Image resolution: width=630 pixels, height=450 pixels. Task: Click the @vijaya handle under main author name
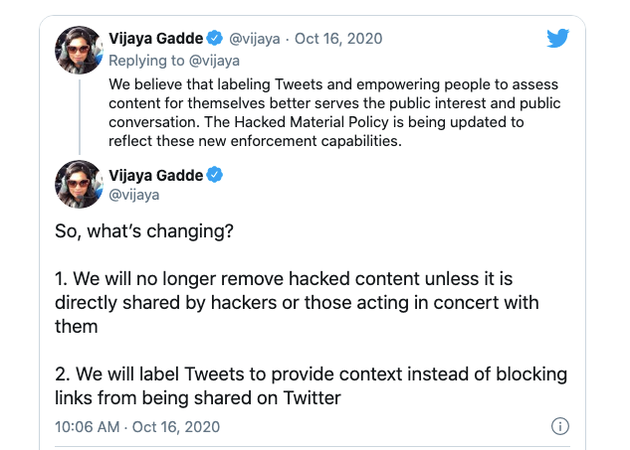point(135,195)
